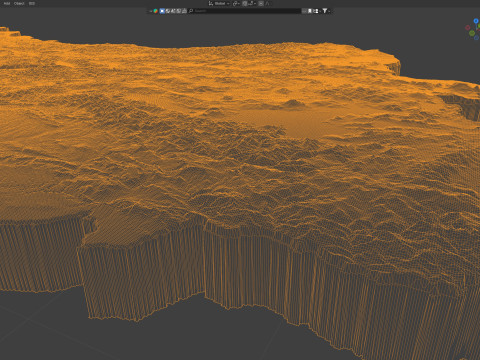
Task: Click the blue Z axis on navigation gizmo
Action: 476,21
